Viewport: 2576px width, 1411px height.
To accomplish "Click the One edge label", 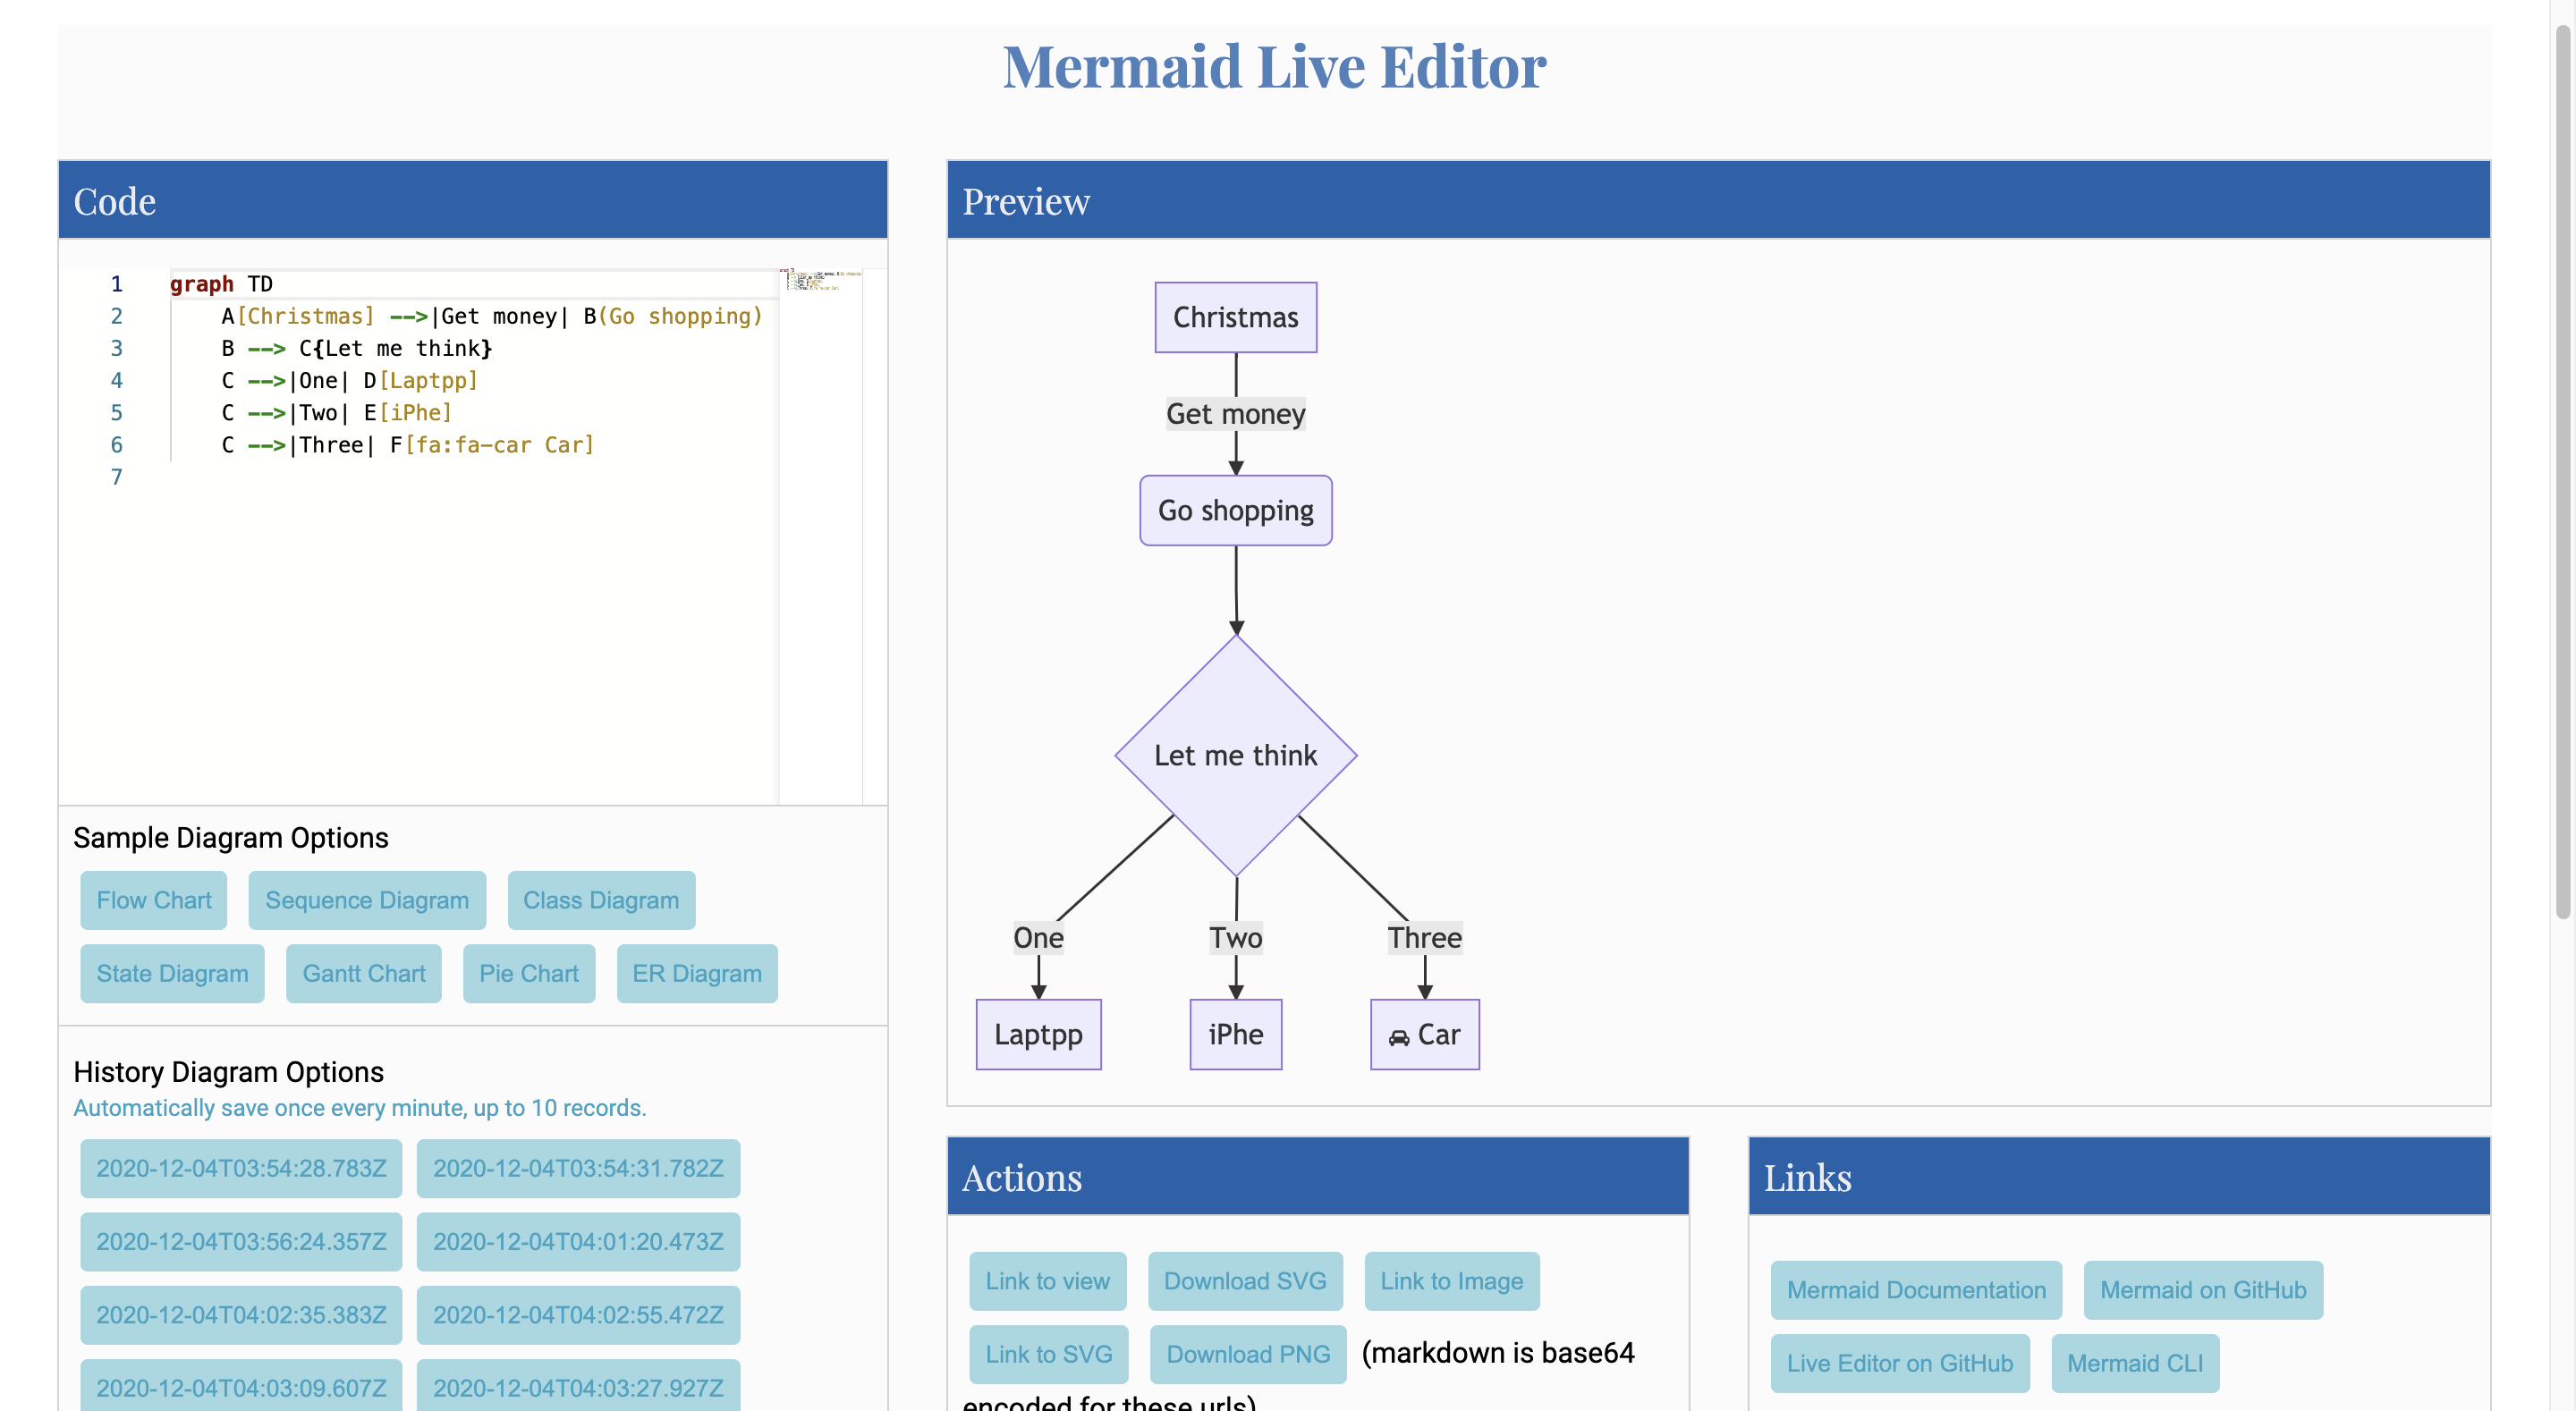I will 1038,938.
